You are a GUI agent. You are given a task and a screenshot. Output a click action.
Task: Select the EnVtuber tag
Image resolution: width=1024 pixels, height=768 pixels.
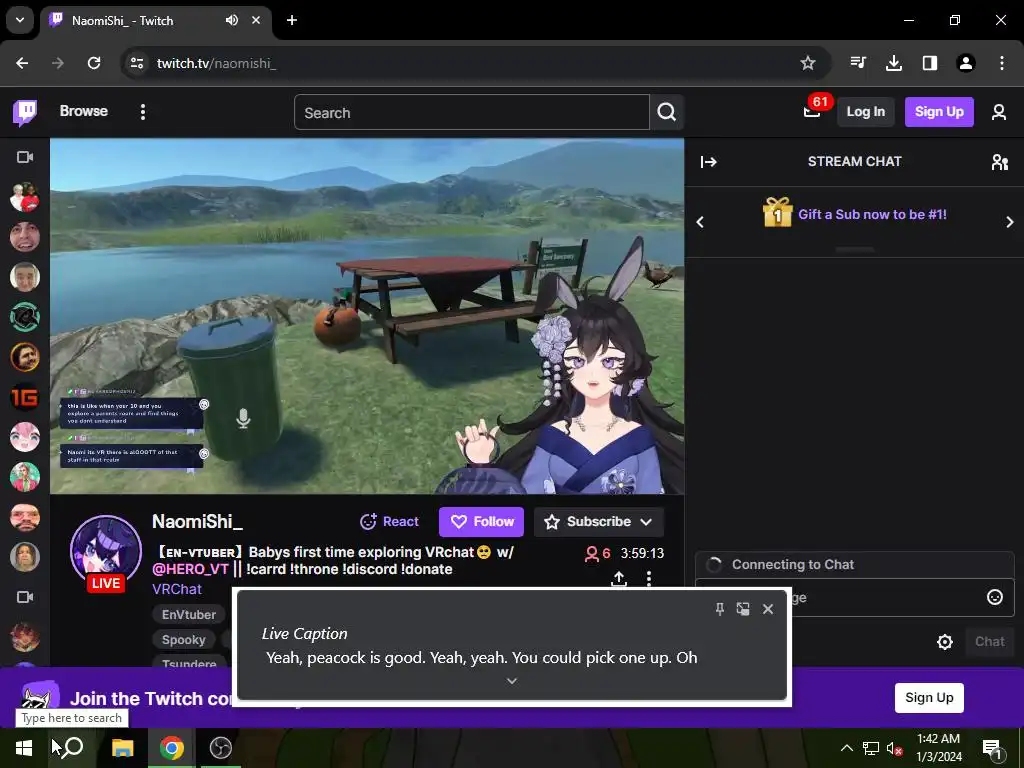pyautogui.click(x=189, y=615)
